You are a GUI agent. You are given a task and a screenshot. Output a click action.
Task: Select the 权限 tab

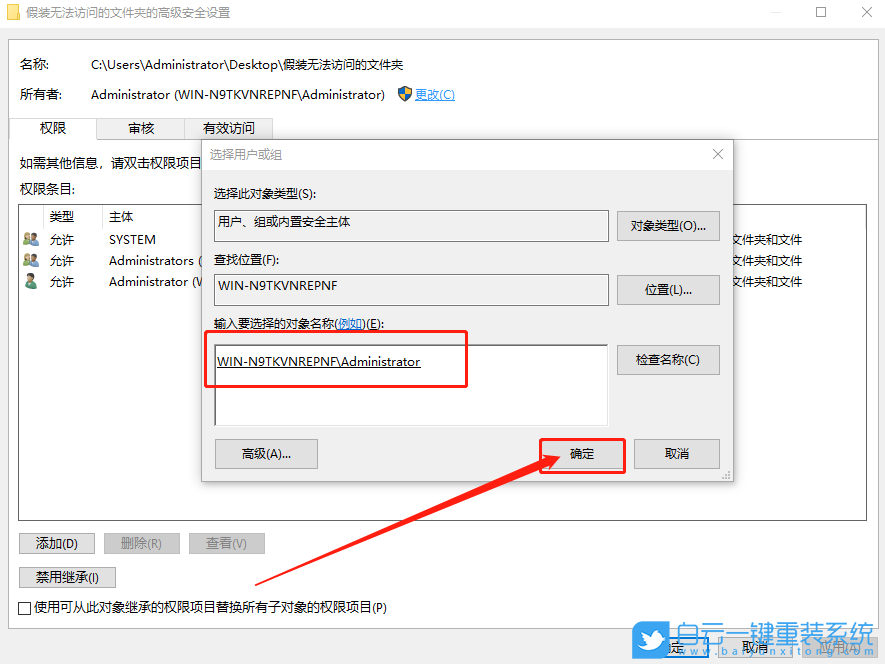point(52,128)
